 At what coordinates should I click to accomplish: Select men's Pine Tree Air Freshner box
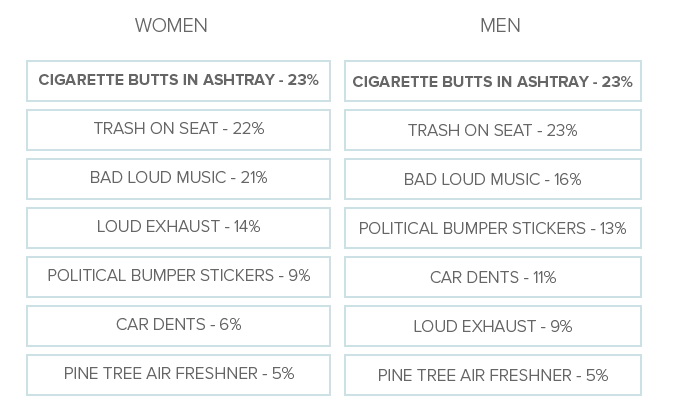(492, 376)
